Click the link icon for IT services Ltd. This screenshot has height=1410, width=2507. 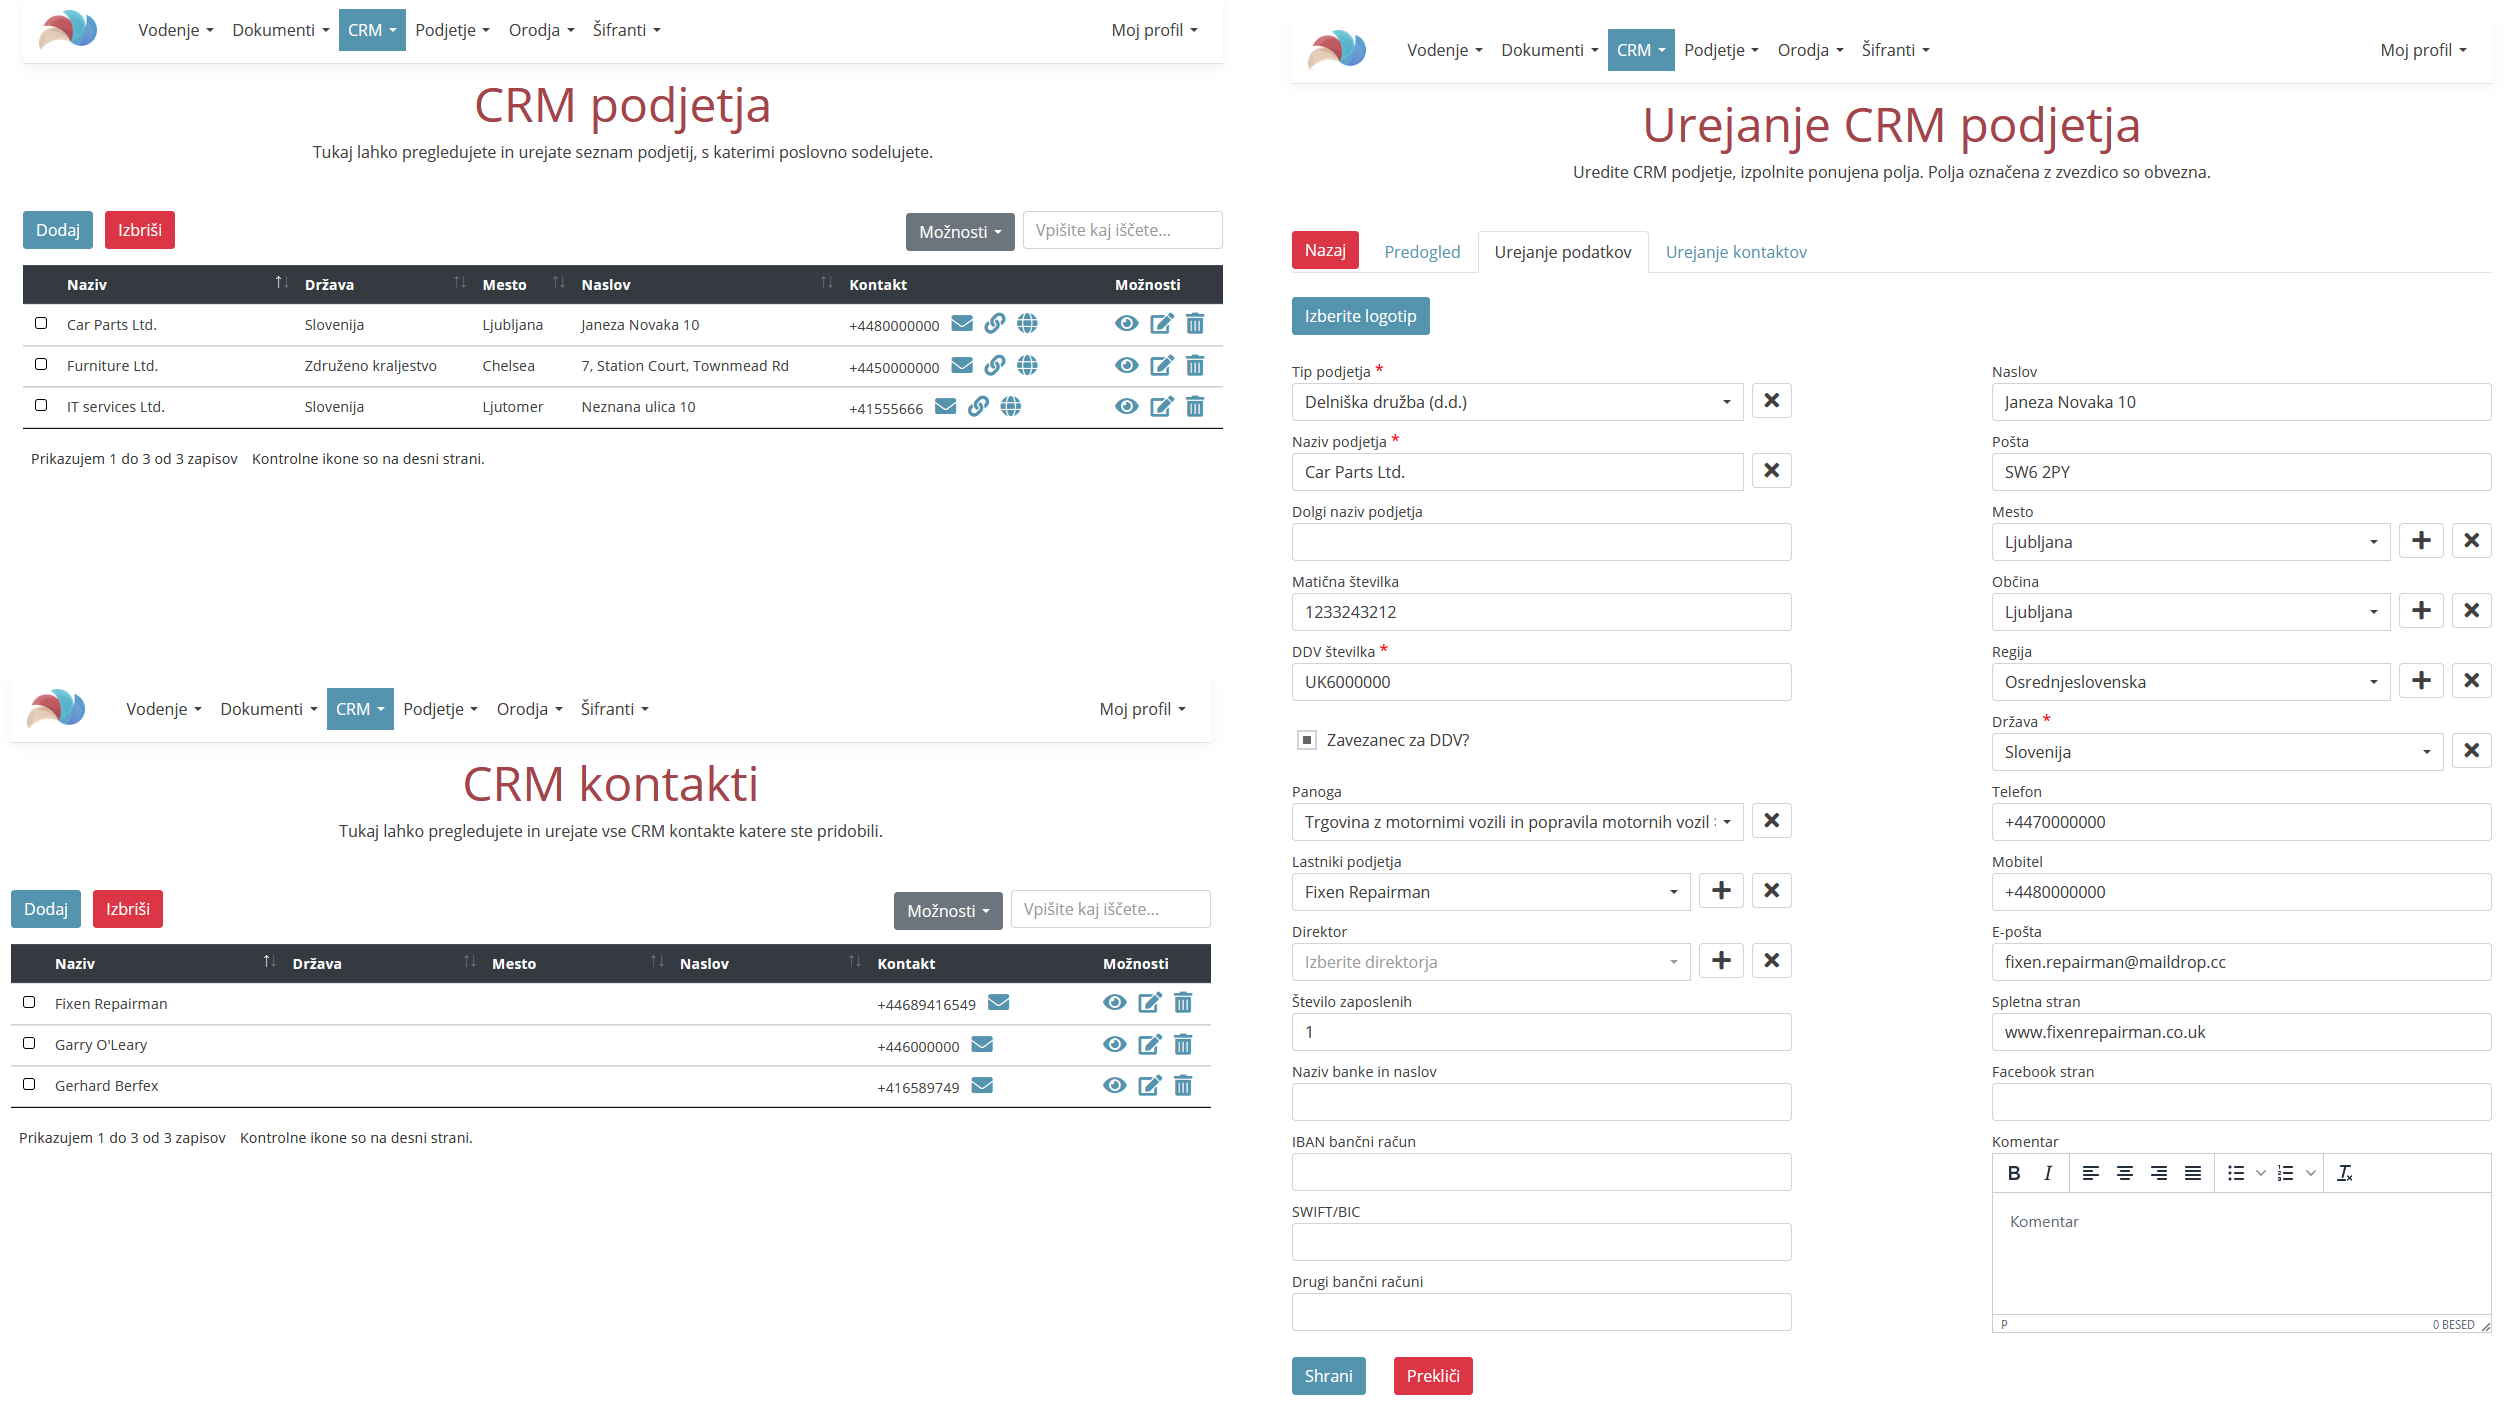[977, 406]
